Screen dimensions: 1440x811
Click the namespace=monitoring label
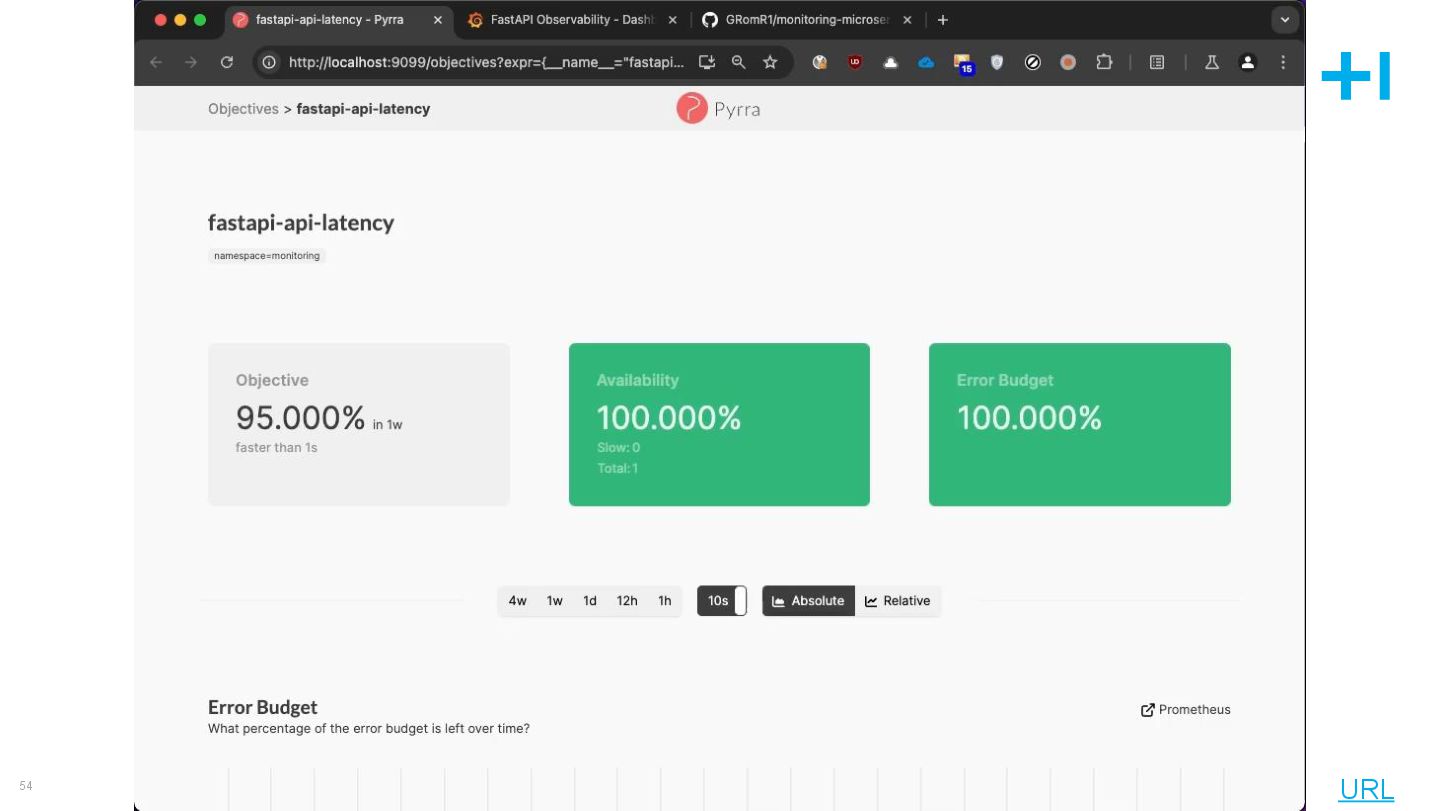tap(267, 256)
